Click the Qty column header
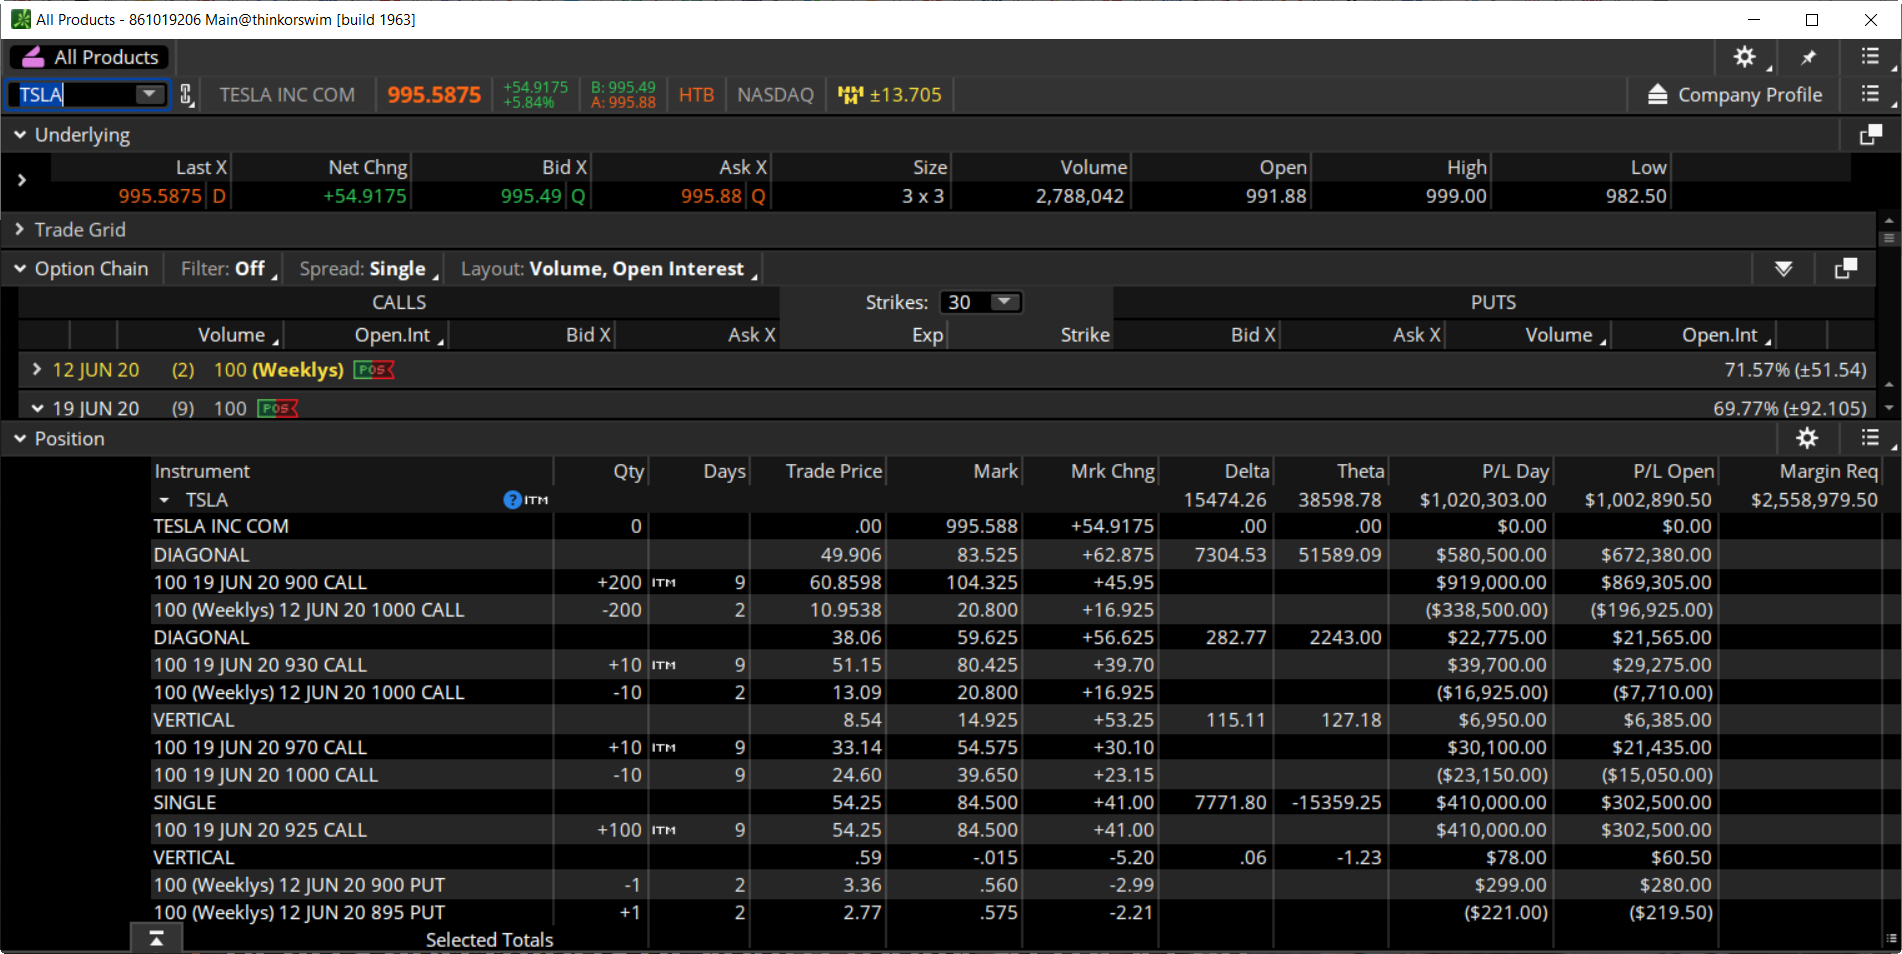Screen dimensions: 1902x954 coord(628,471)
